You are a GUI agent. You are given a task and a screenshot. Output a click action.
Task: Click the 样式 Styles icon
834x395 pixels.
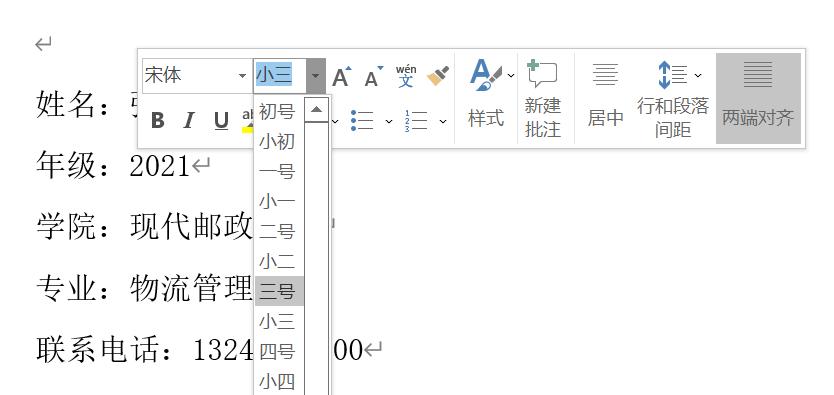(486, 74)
